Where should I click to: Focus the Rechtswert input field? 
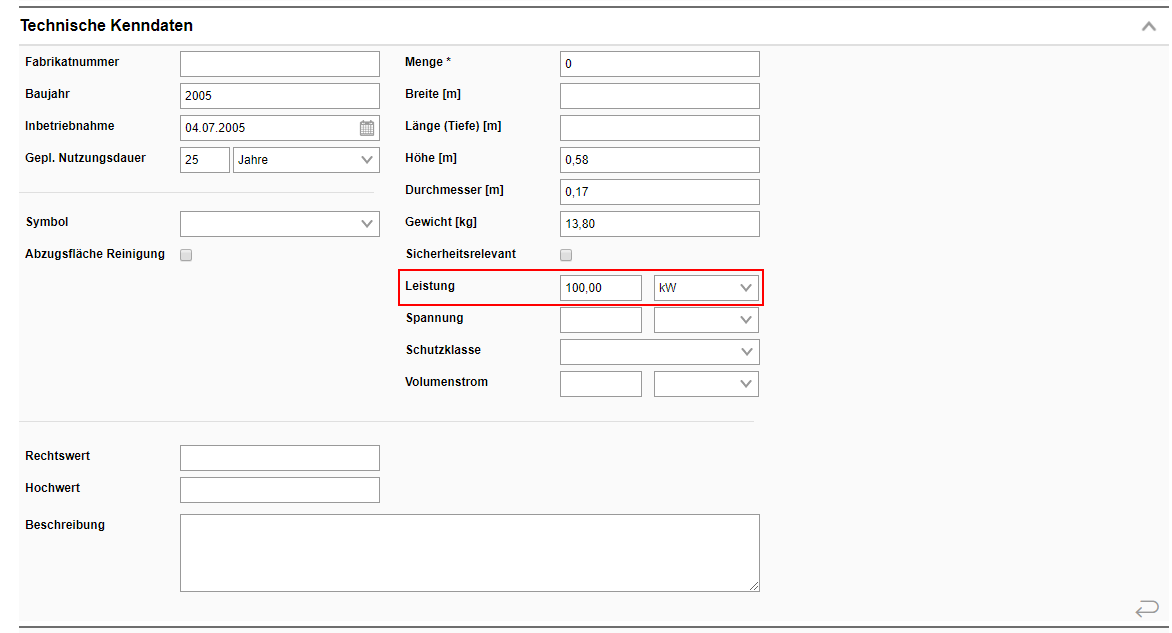[280, 458]
